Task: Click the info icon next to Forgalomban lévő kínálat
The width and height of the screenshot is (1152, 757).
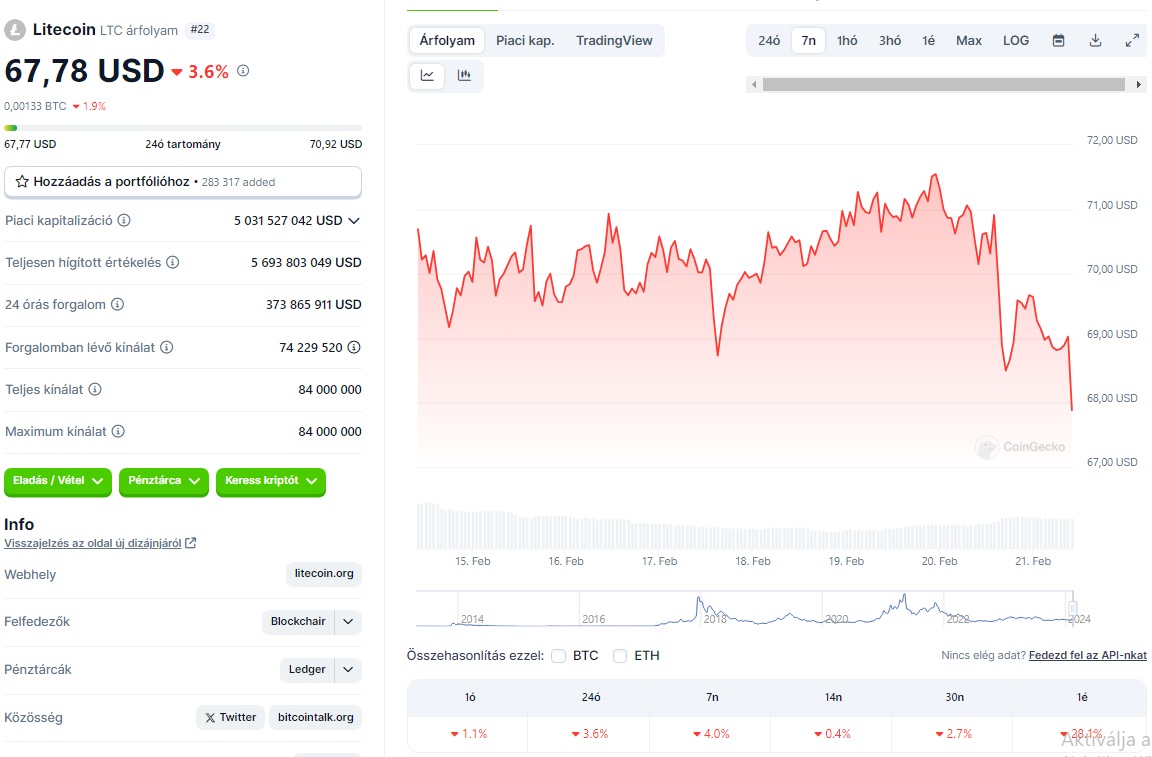Action: click(x=167, y=347)
